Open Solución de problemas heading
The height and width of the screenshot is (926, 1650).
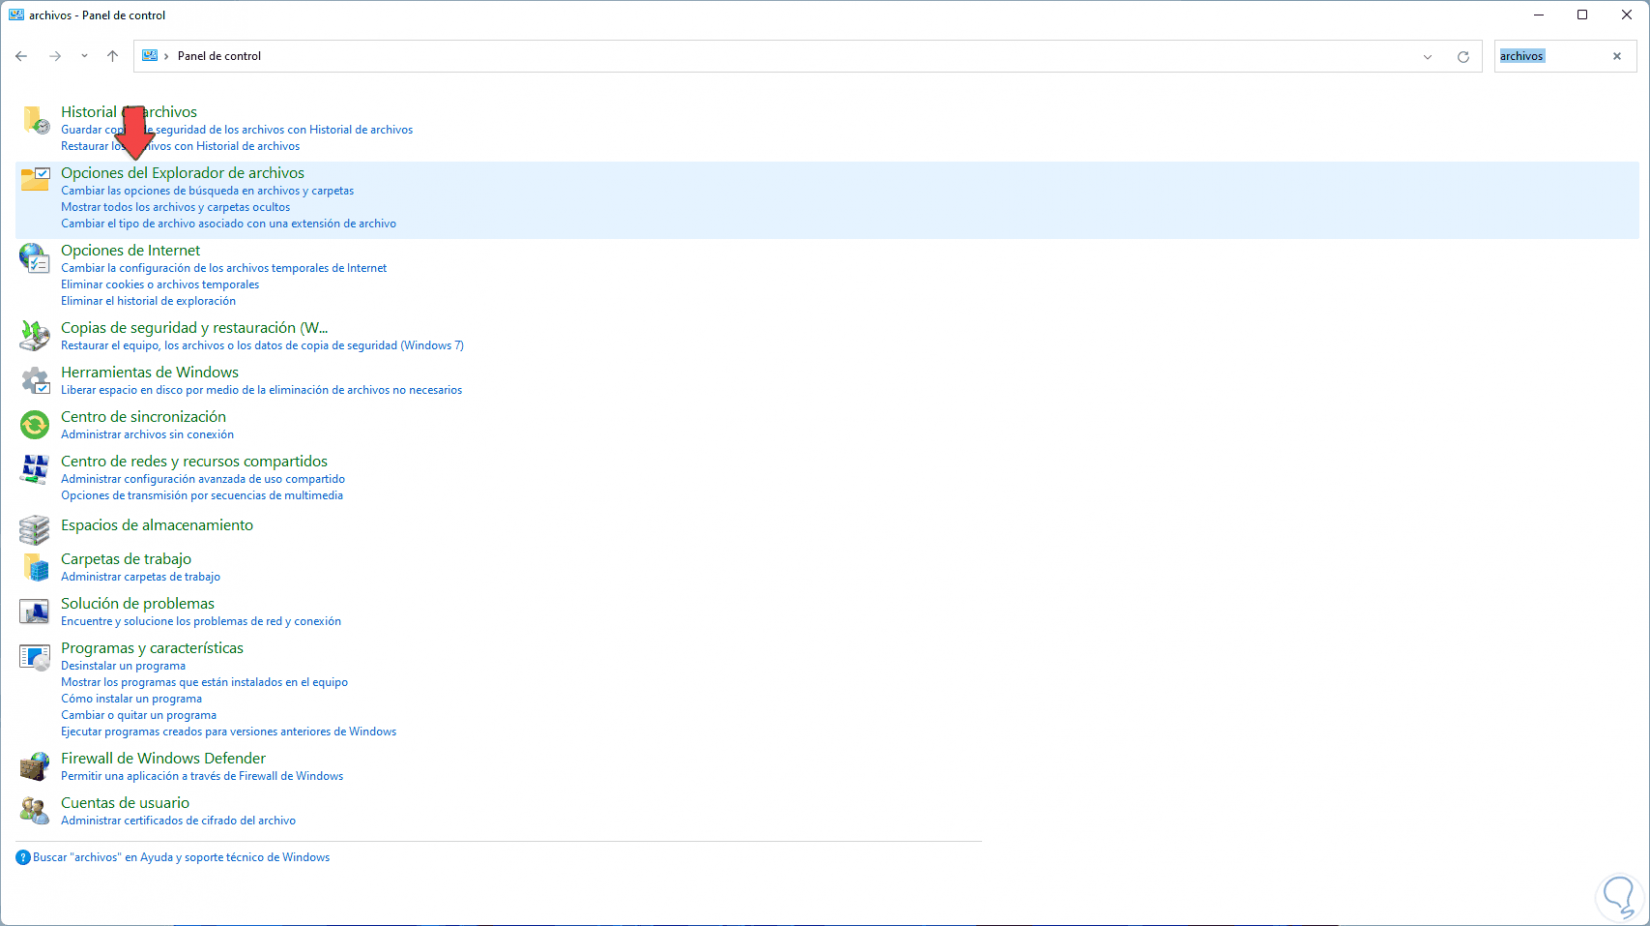point(137,604)
